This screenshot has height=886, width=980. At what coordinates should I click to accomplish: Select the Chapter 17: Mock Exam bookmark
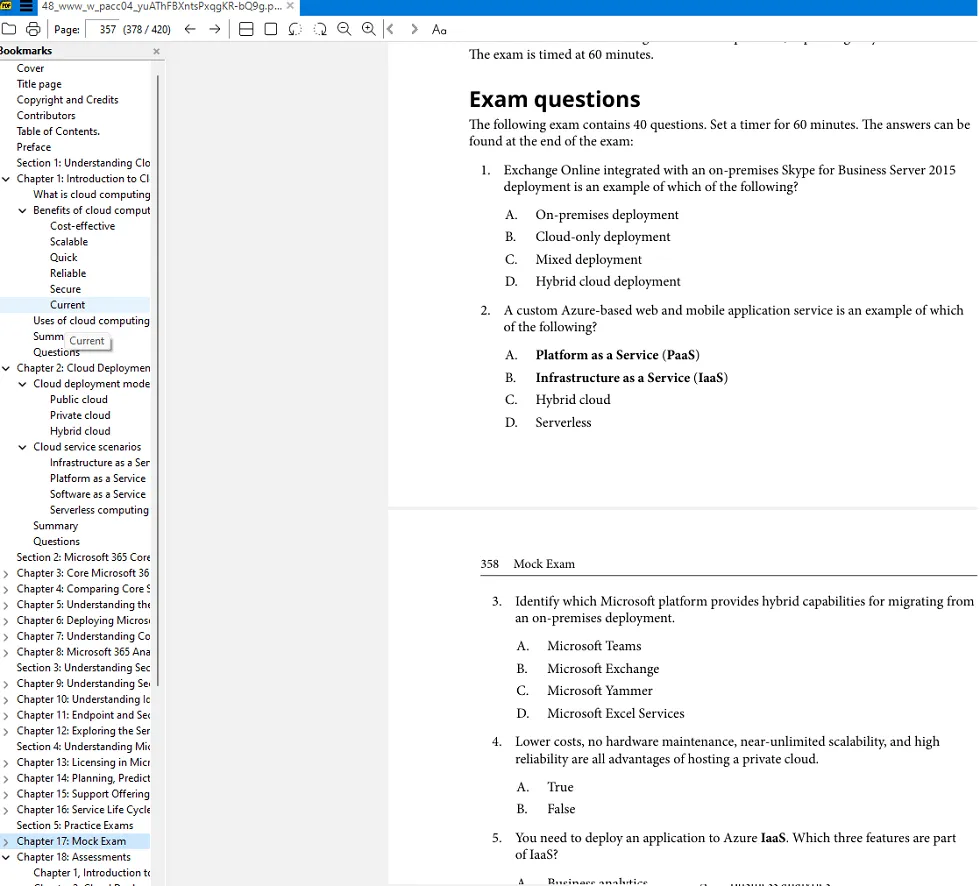71,841
